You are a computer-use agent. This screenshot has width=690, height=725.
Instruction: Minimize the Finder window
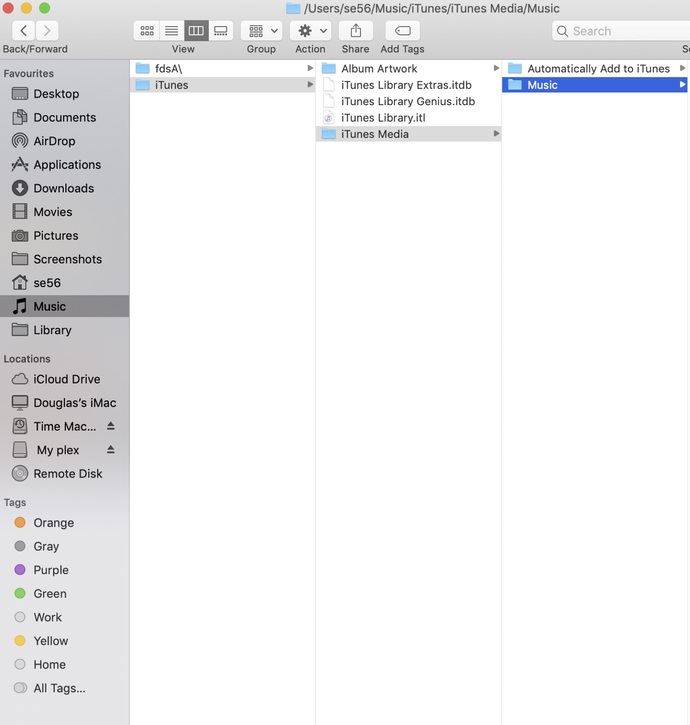click(26, 8)
